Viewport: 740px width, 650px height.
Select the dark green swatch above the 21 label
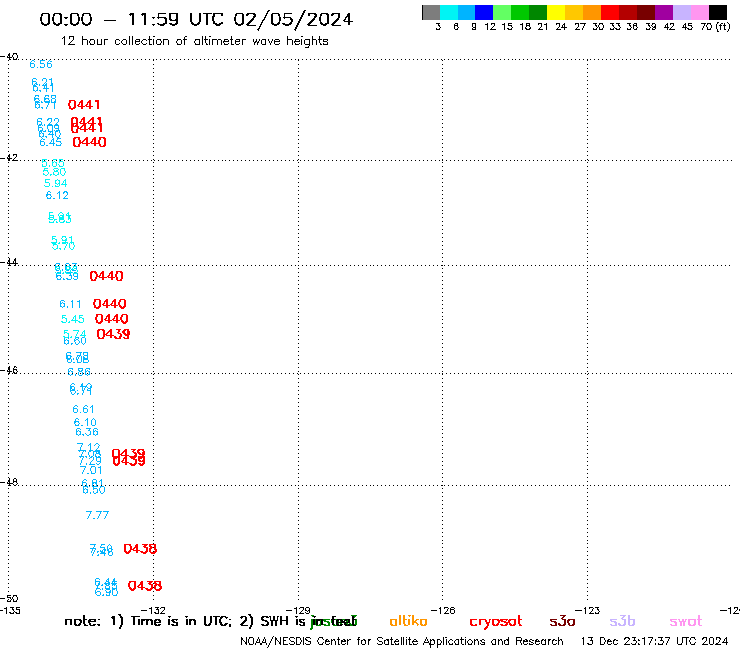point(538,12)
